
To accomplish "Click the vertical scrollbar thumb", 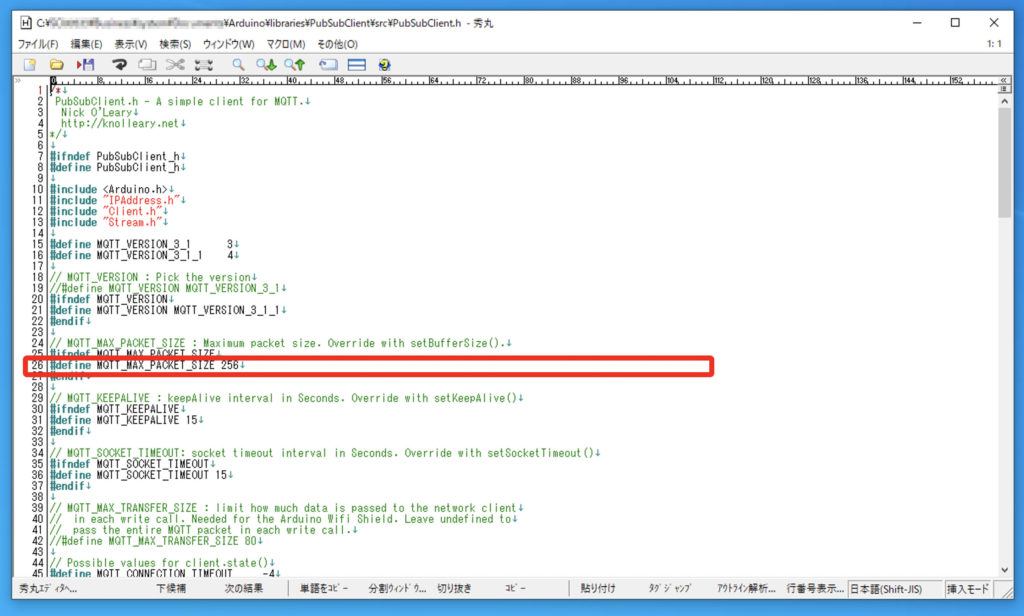I will pos(1004,160).
